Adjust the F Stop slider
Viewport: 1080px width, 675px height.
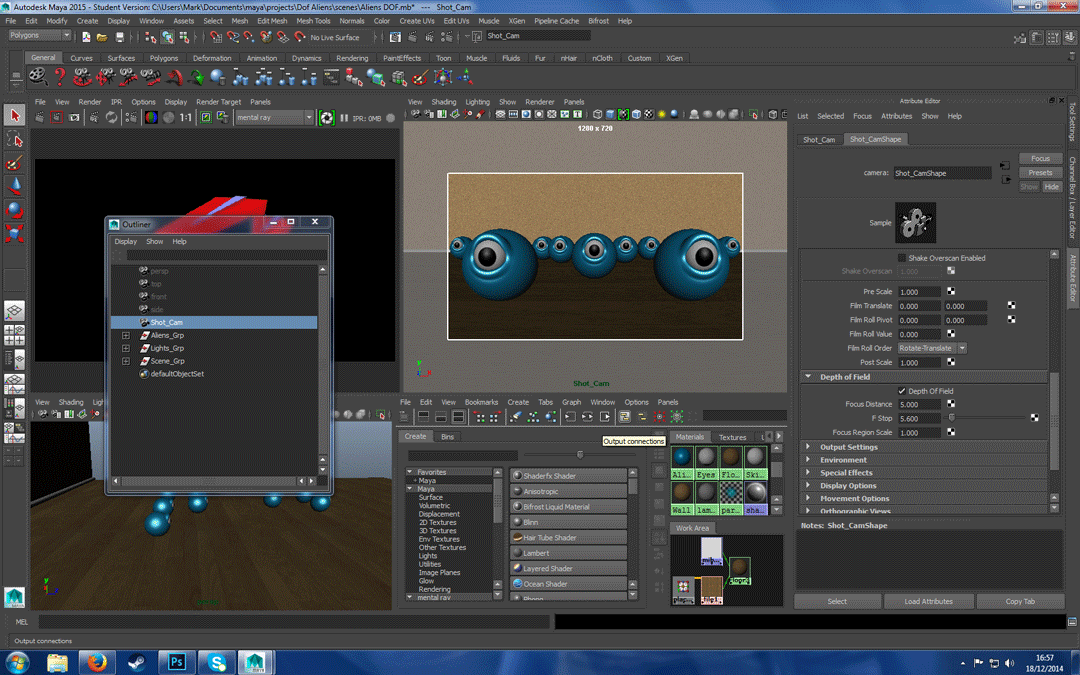pyautogui.click(x=950, y=418)
